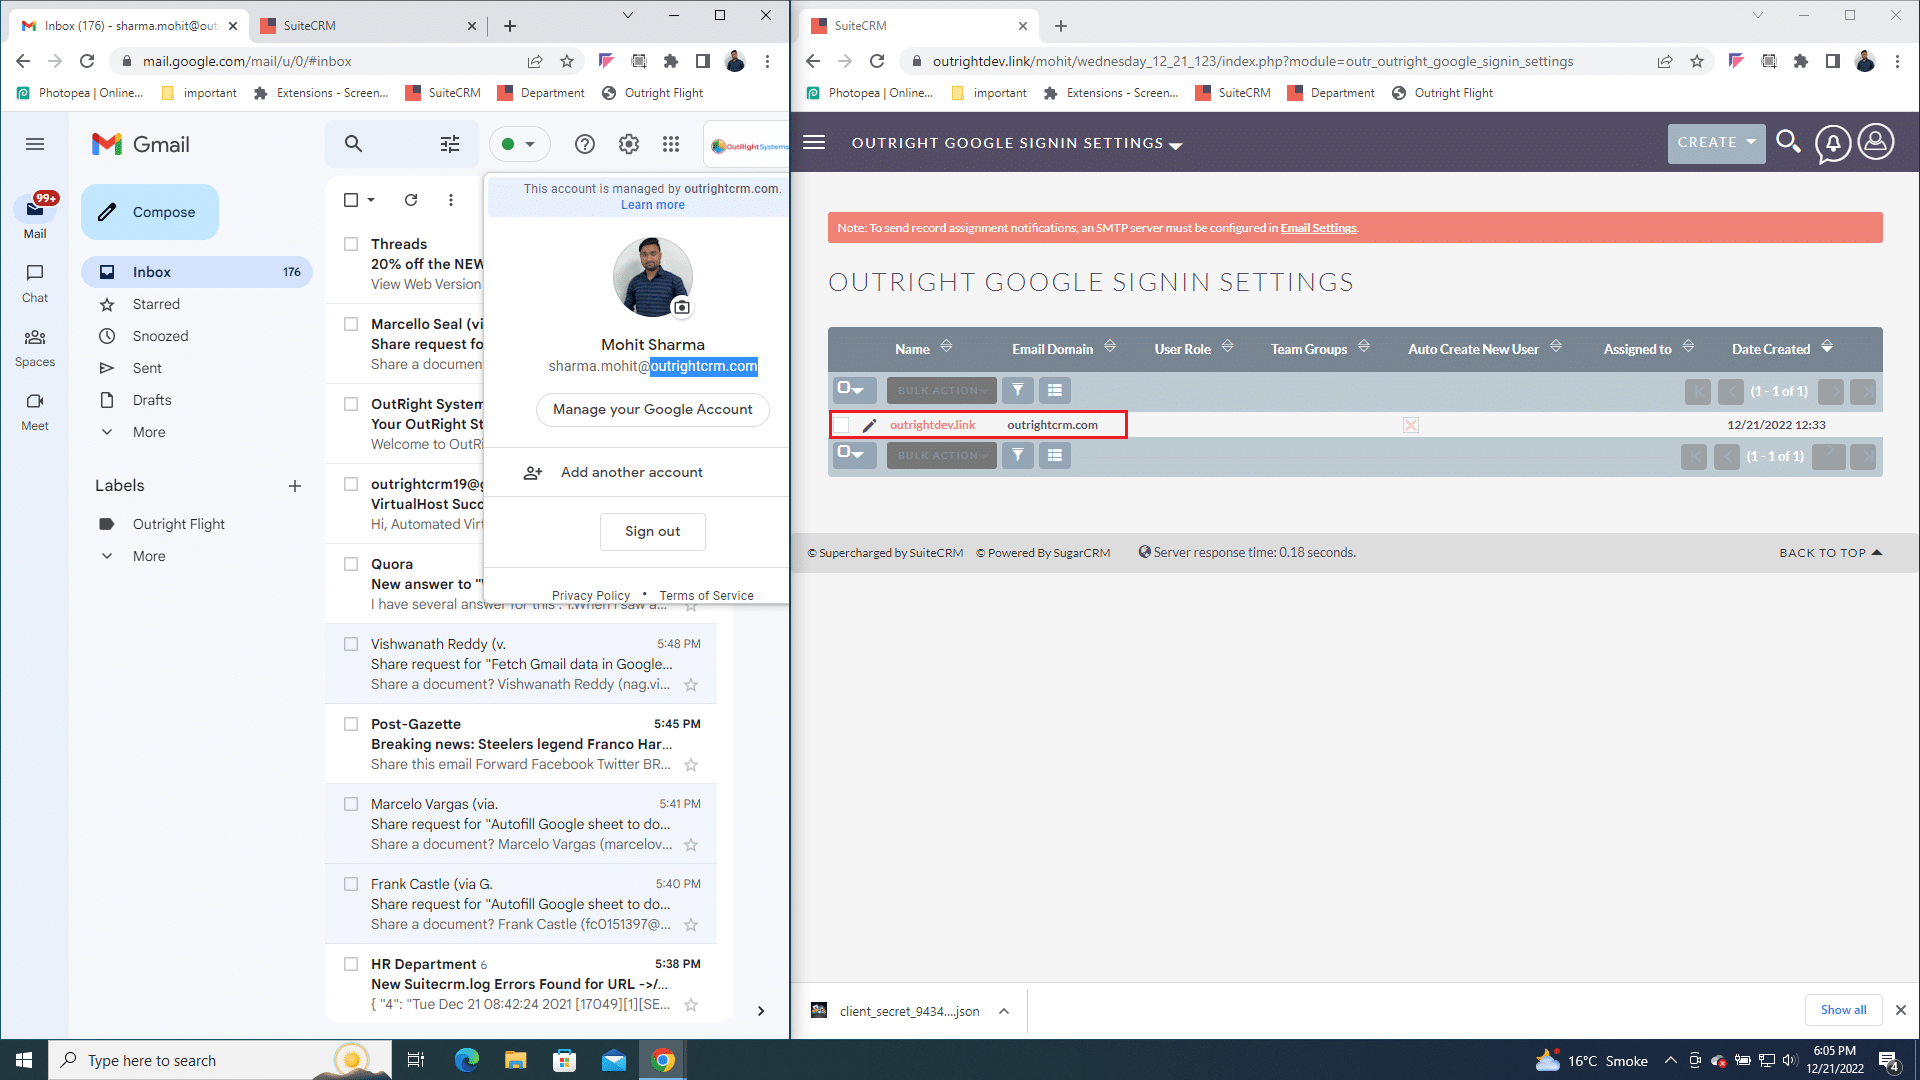Tick checkbox for Post-Gazette email
1920x1080 pixels.
click(x=351, y=724)
